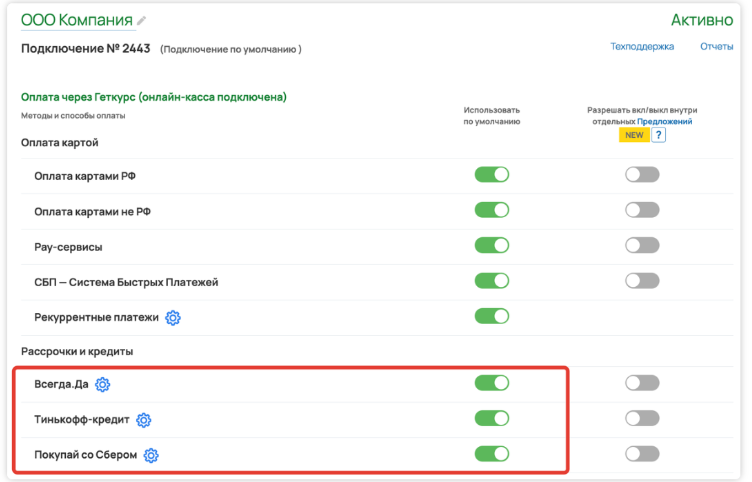Toggle default use of Рекуррентные платежи
Screen dimensions: 752x482
492,317
